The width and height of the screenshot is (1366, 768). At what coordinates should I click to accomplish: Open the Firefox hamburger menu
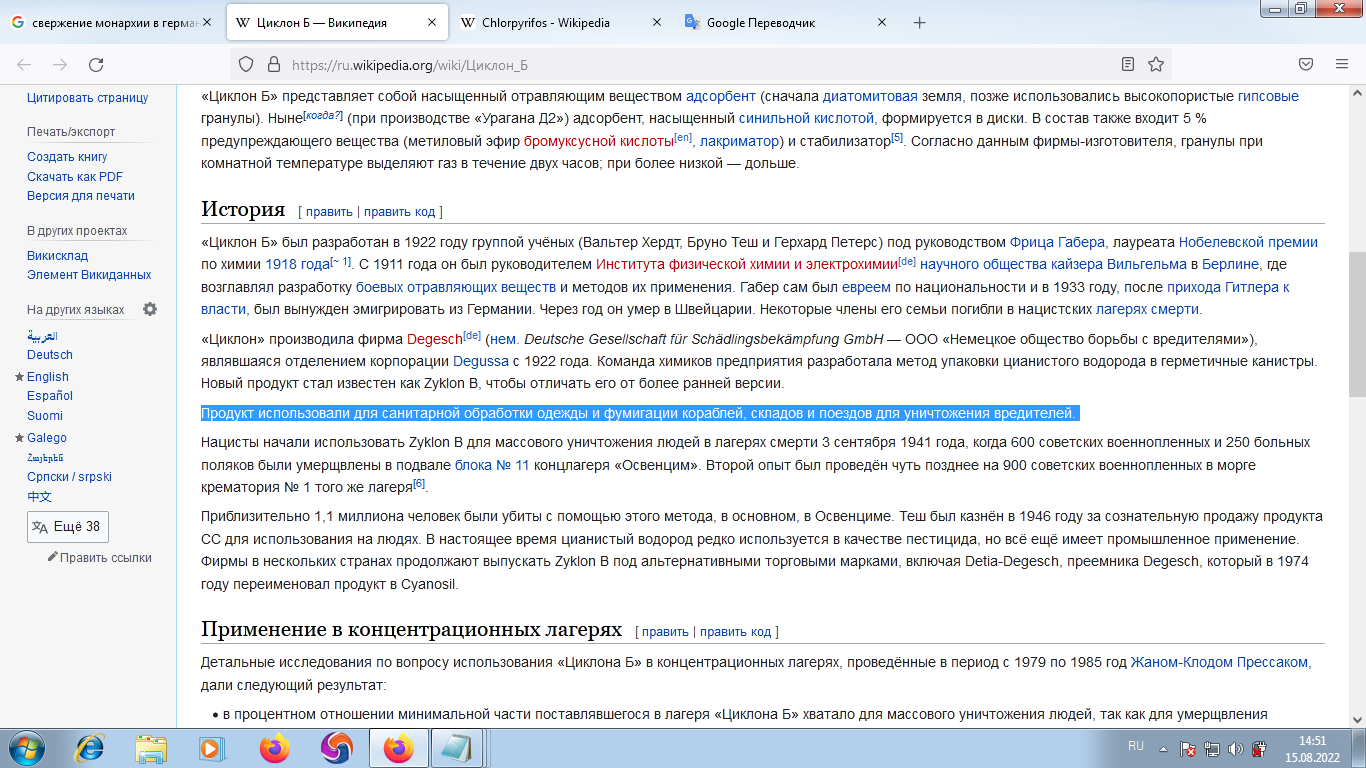[1342, 65]
